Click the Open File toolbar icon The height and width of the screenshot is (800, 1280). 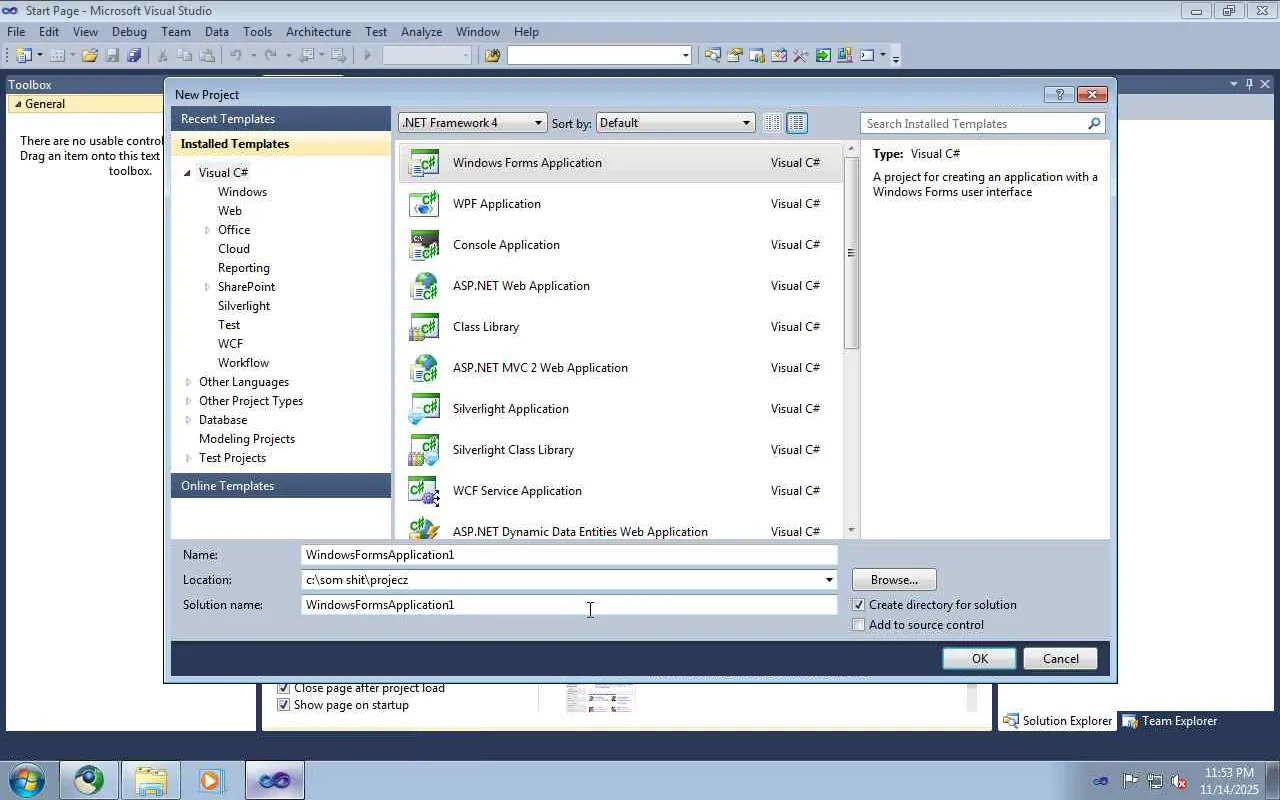click(90, 56)
